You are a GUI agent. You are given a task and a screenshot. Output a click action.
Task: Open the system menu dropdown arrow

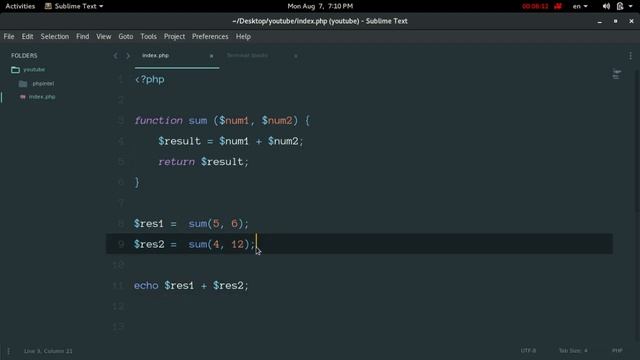[x=630, y=7]
